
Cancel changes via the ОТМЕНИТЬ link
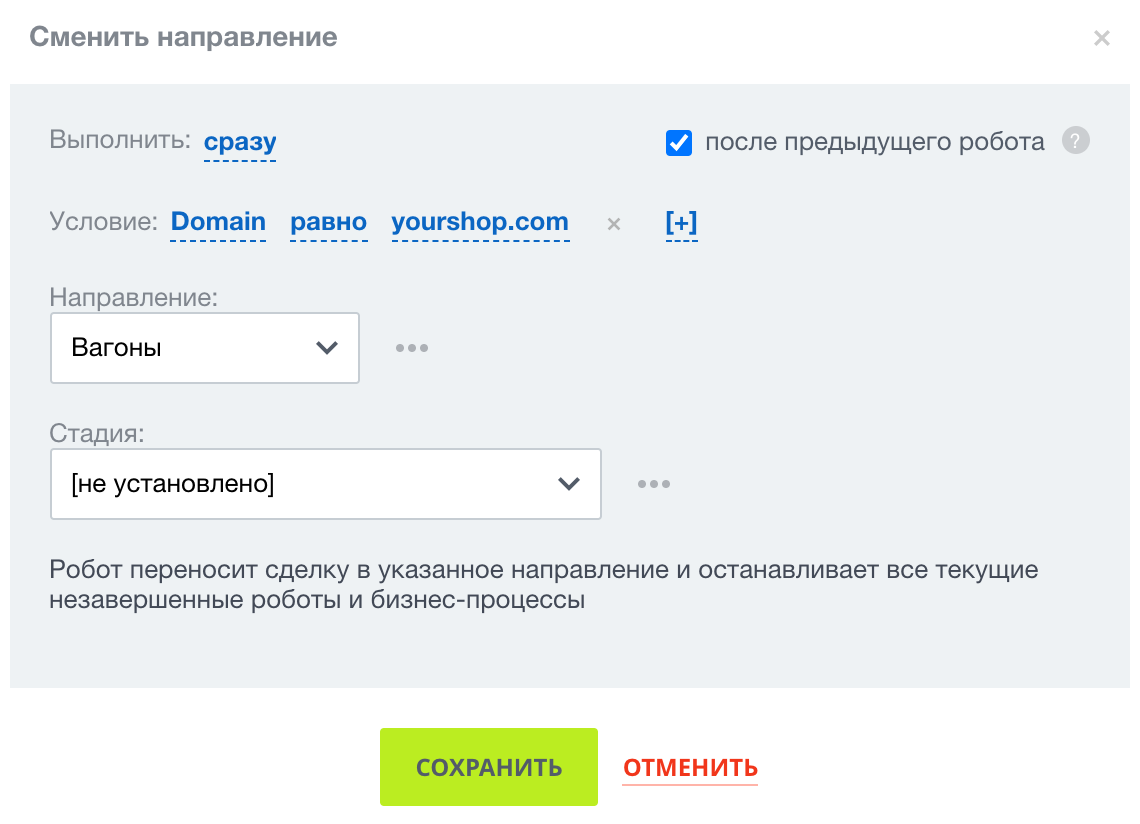(x=691, y=767)
